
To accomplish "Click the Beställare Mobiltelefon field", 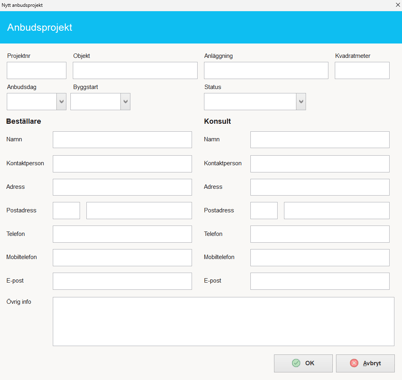I will pos(122,258).
